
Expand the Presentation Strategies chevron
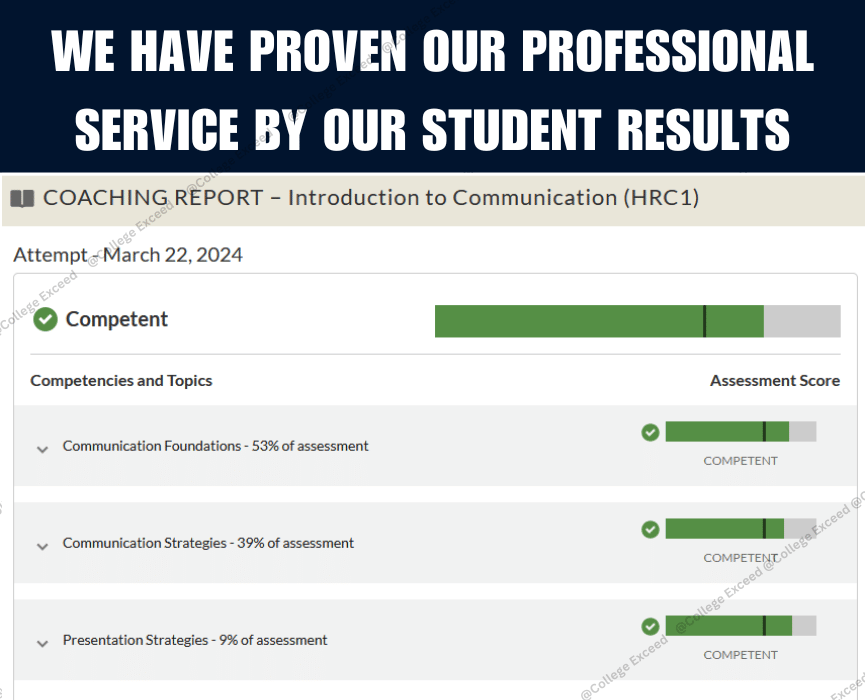42,644
